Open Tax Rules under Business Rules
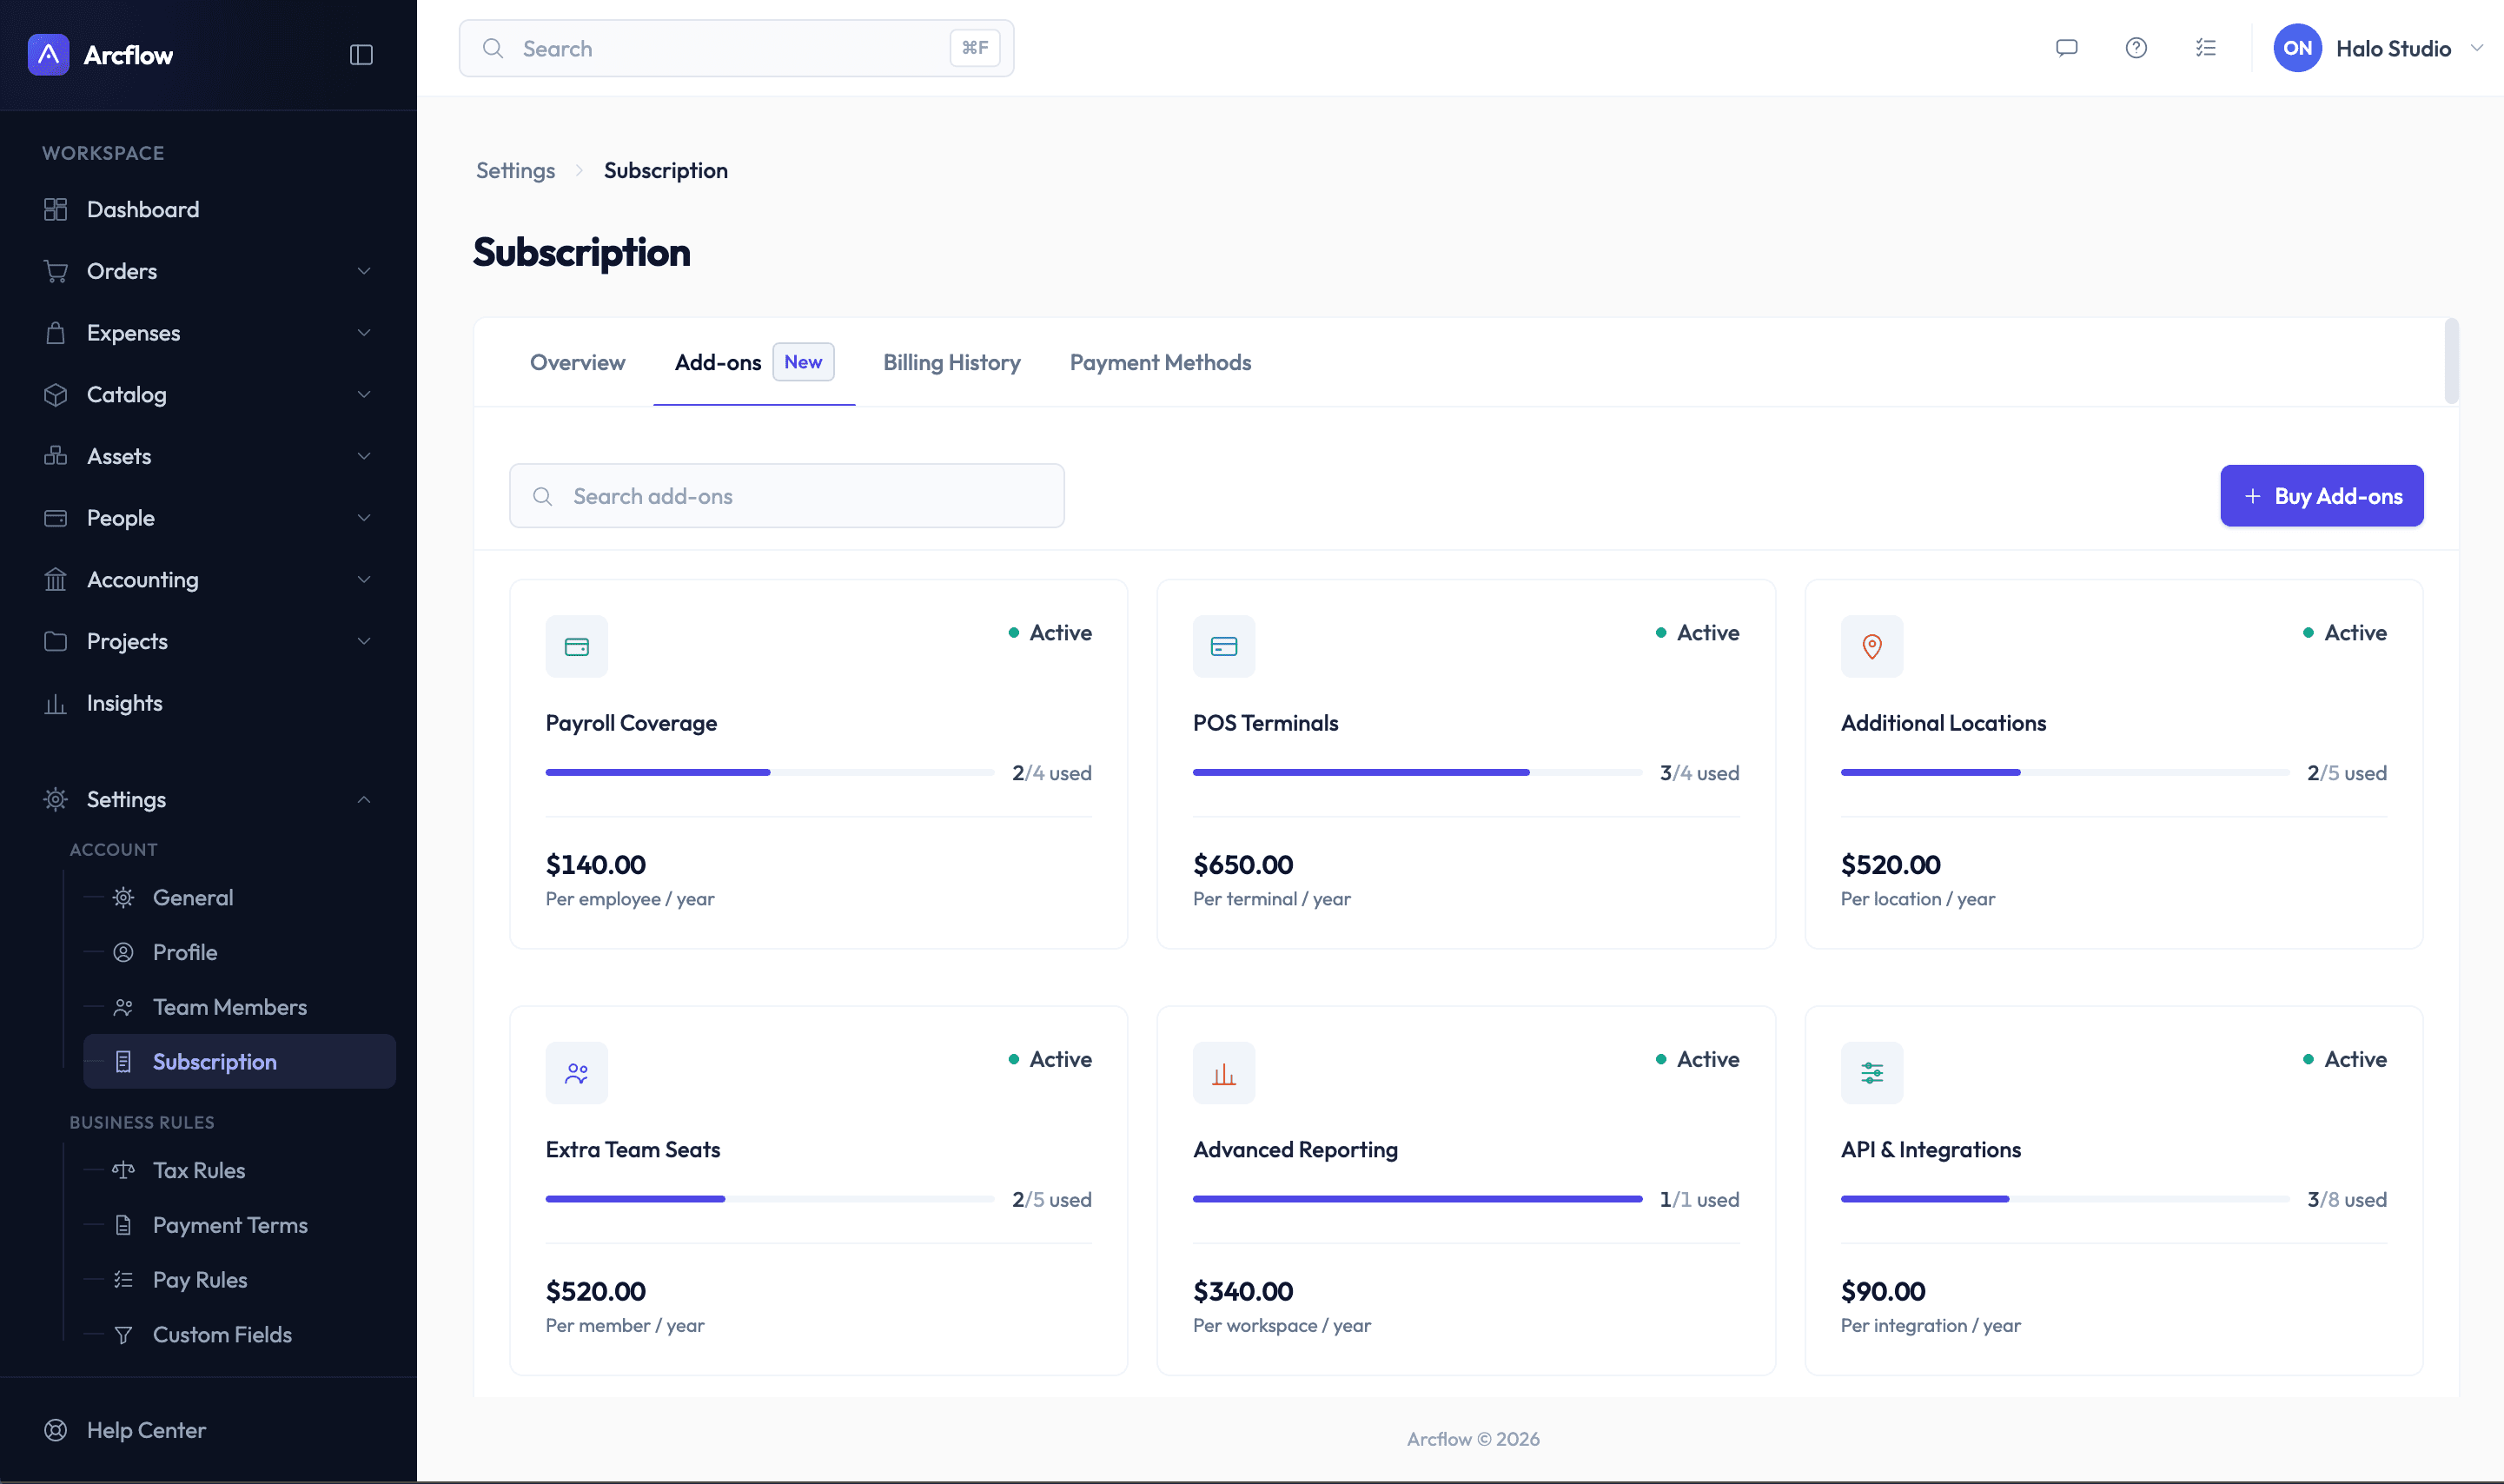The width and height of the screenshot is (2504, 1484). 239,1170
